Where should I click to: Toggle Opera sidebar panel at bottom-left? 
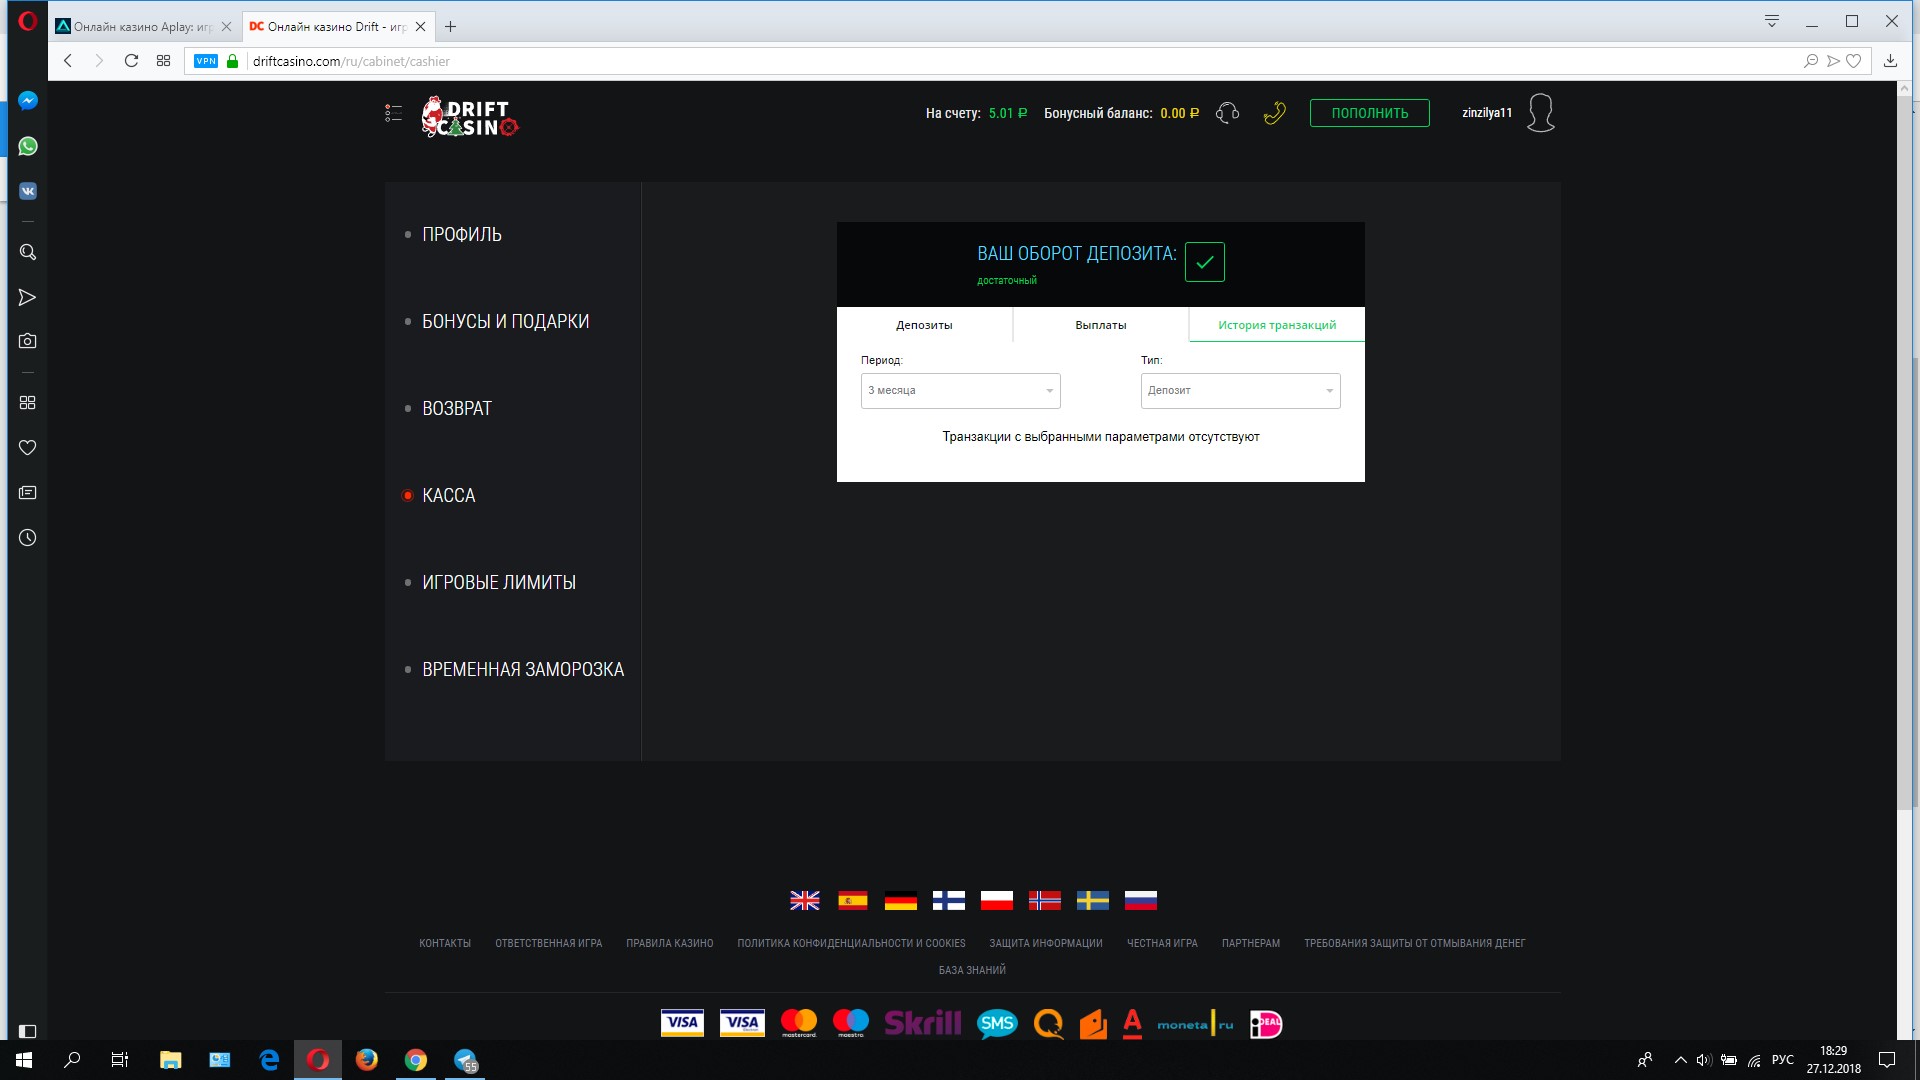click(28, 1031)
